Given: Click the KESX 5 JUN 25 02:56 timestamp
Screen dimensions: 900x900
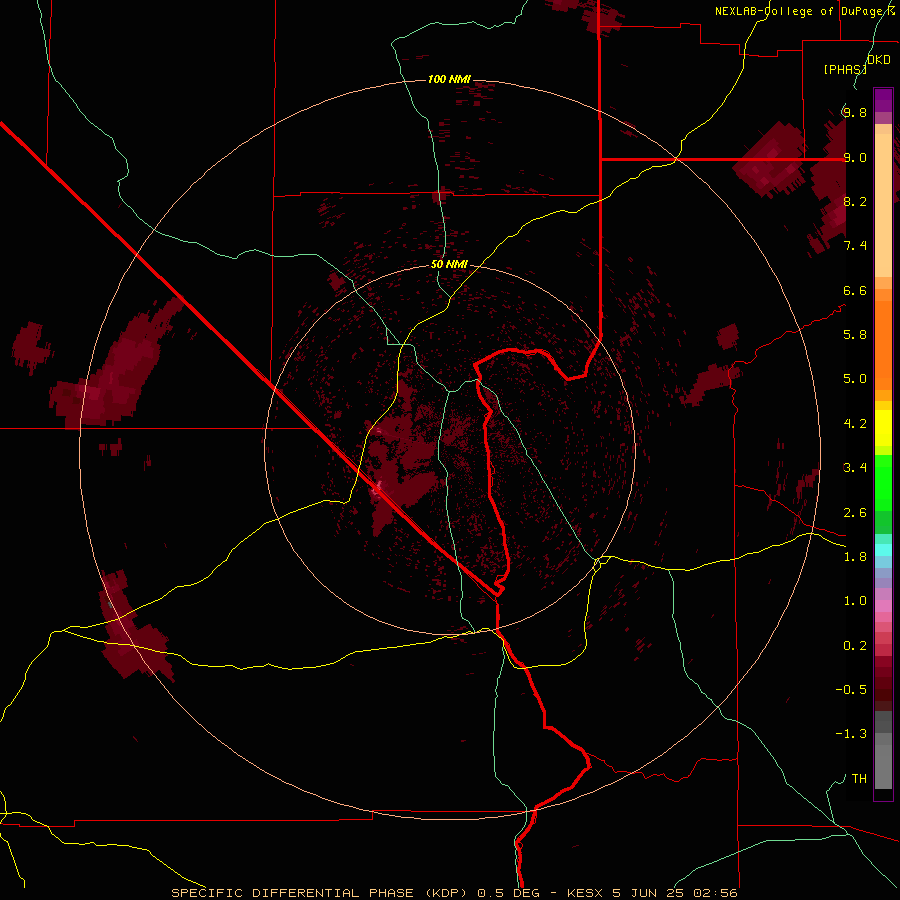Looking at the screenshot, I should 652,893.
